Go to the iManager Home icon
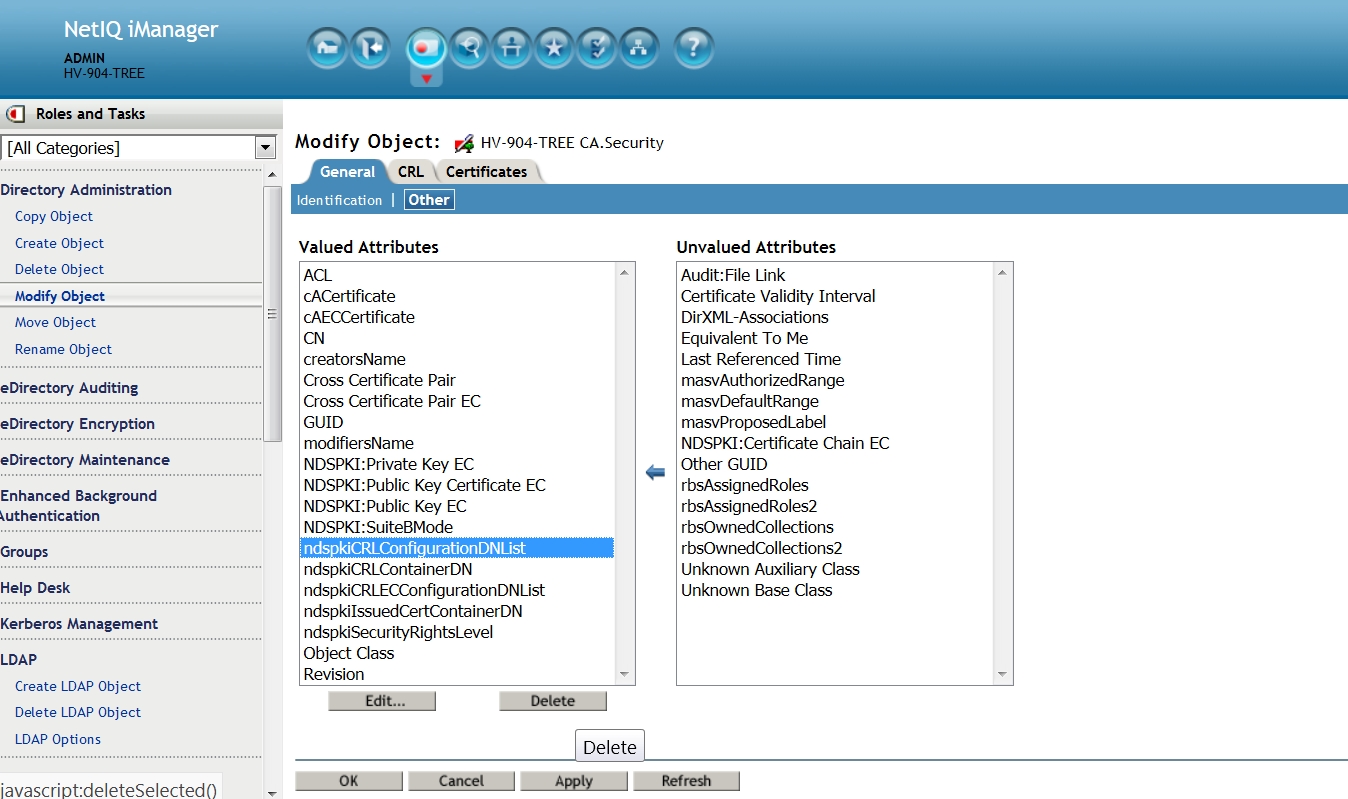 (x=327, y=47)
